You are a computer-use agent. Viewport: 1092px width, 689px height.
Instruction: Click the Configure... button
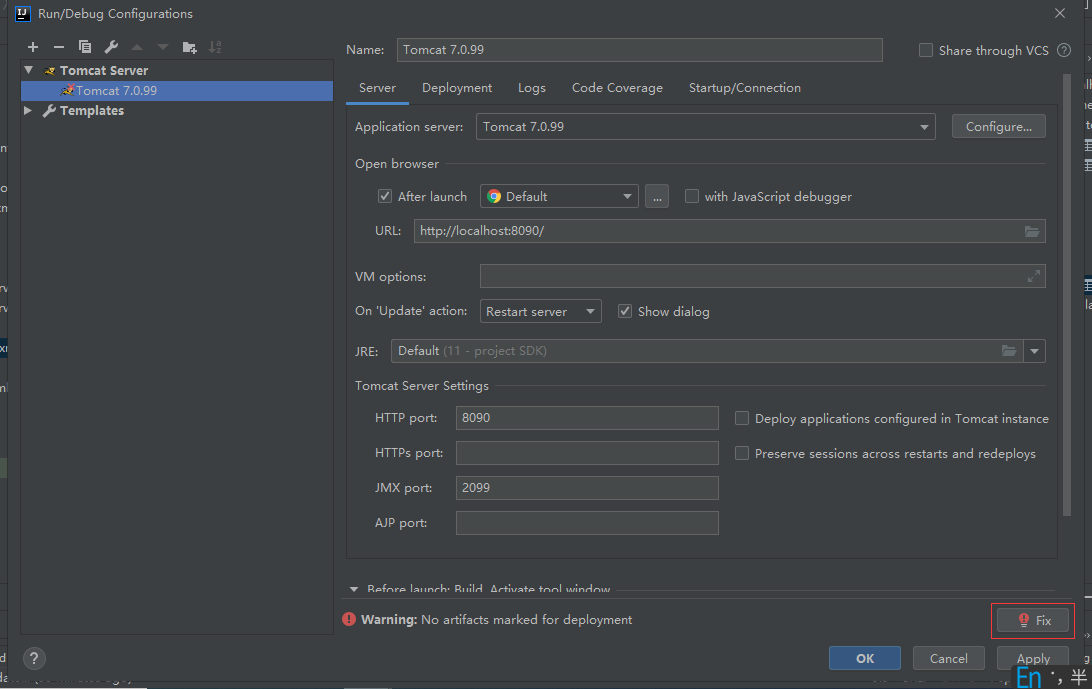tap(999, 127)
